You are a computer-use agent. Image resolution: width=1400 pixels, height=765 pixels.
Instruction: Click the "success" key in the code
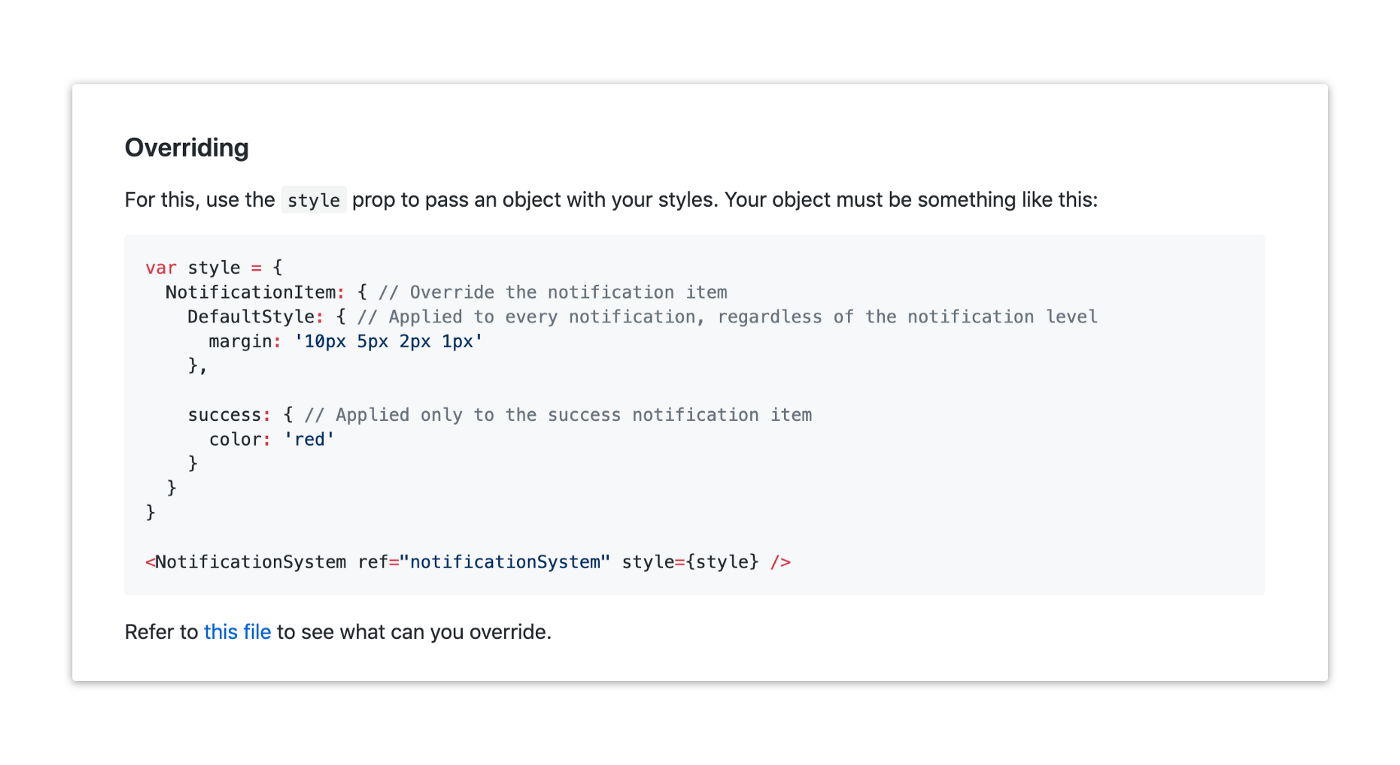click(x=224, y=414)
